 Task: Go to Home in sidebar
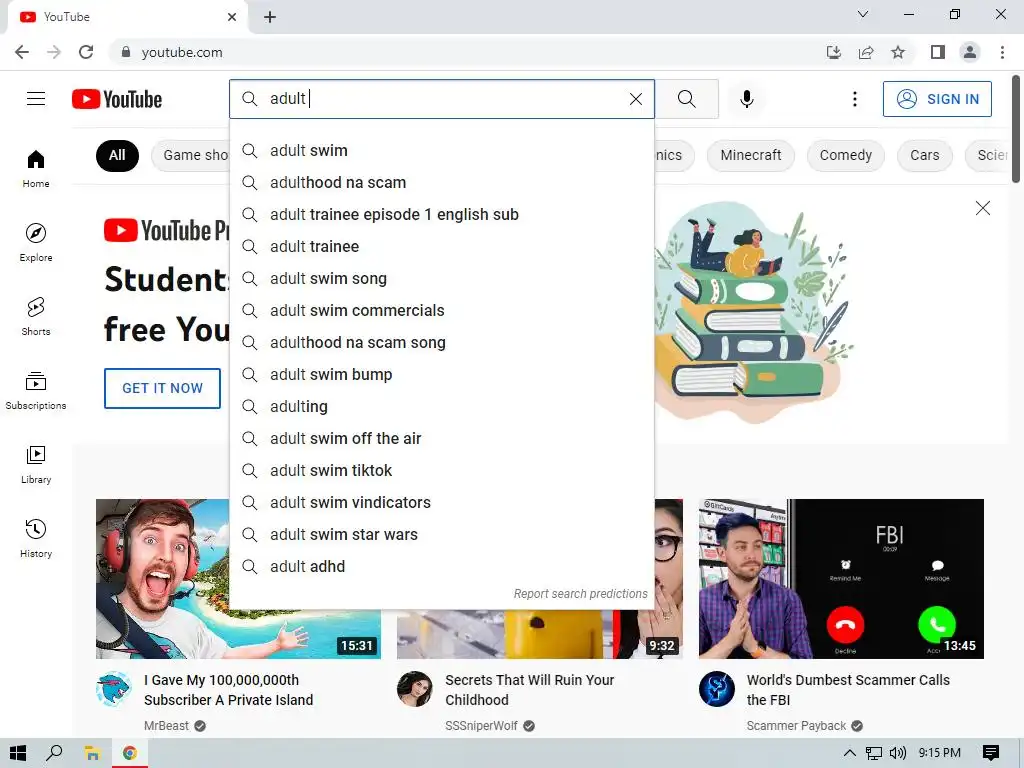coord(36,168)
